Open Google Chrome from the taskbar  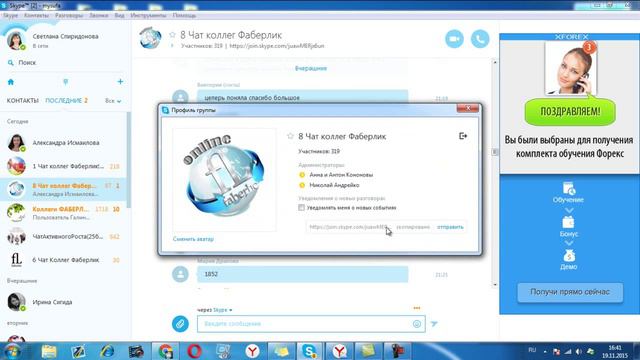165,351
